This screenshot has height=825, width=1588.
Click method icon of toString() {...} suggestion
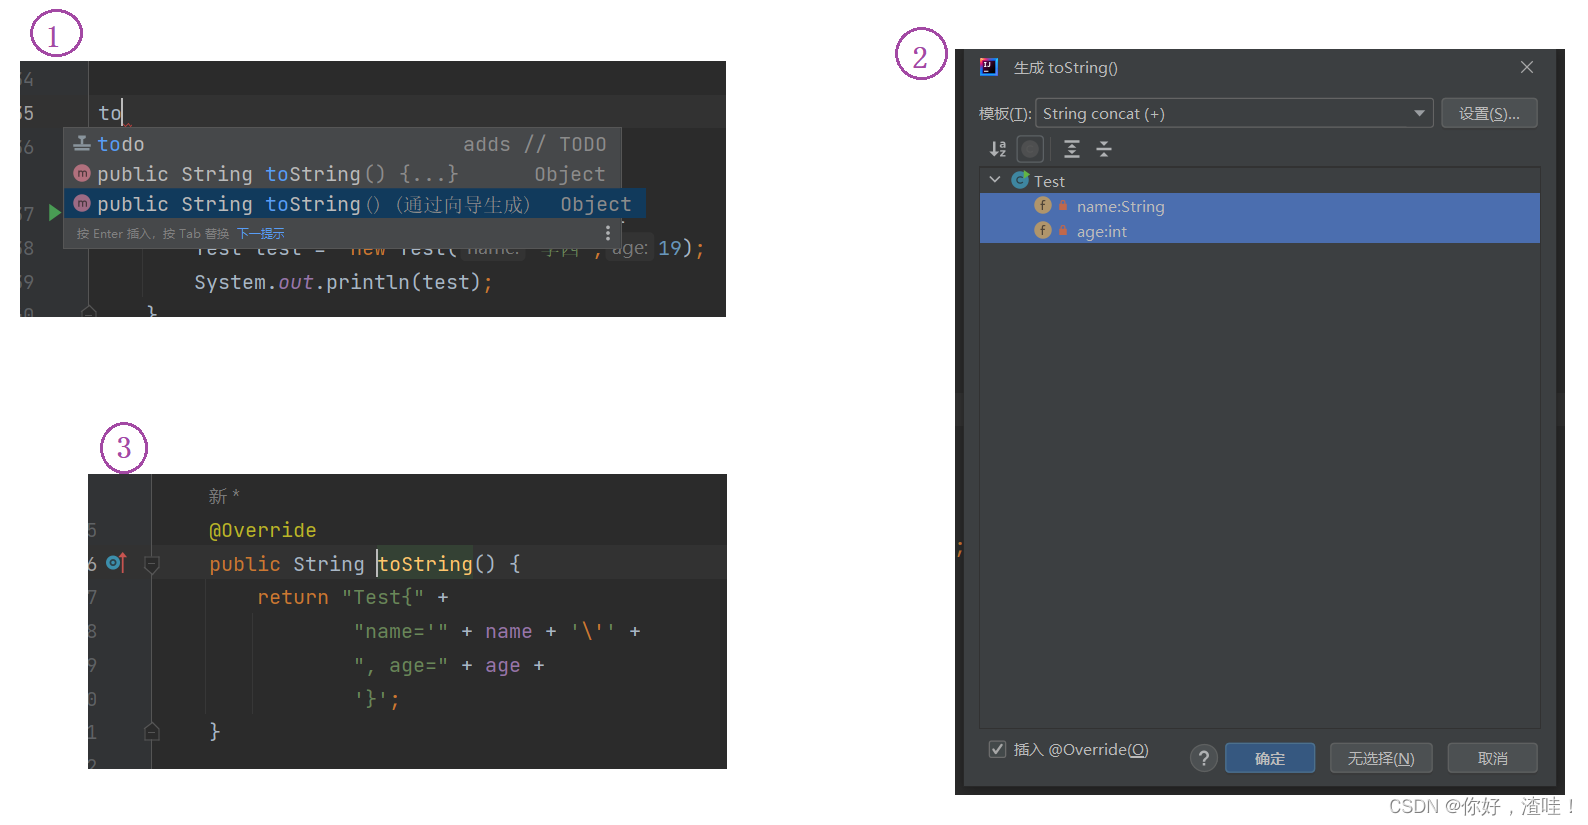pyautogui.click(x=82, y=173)
